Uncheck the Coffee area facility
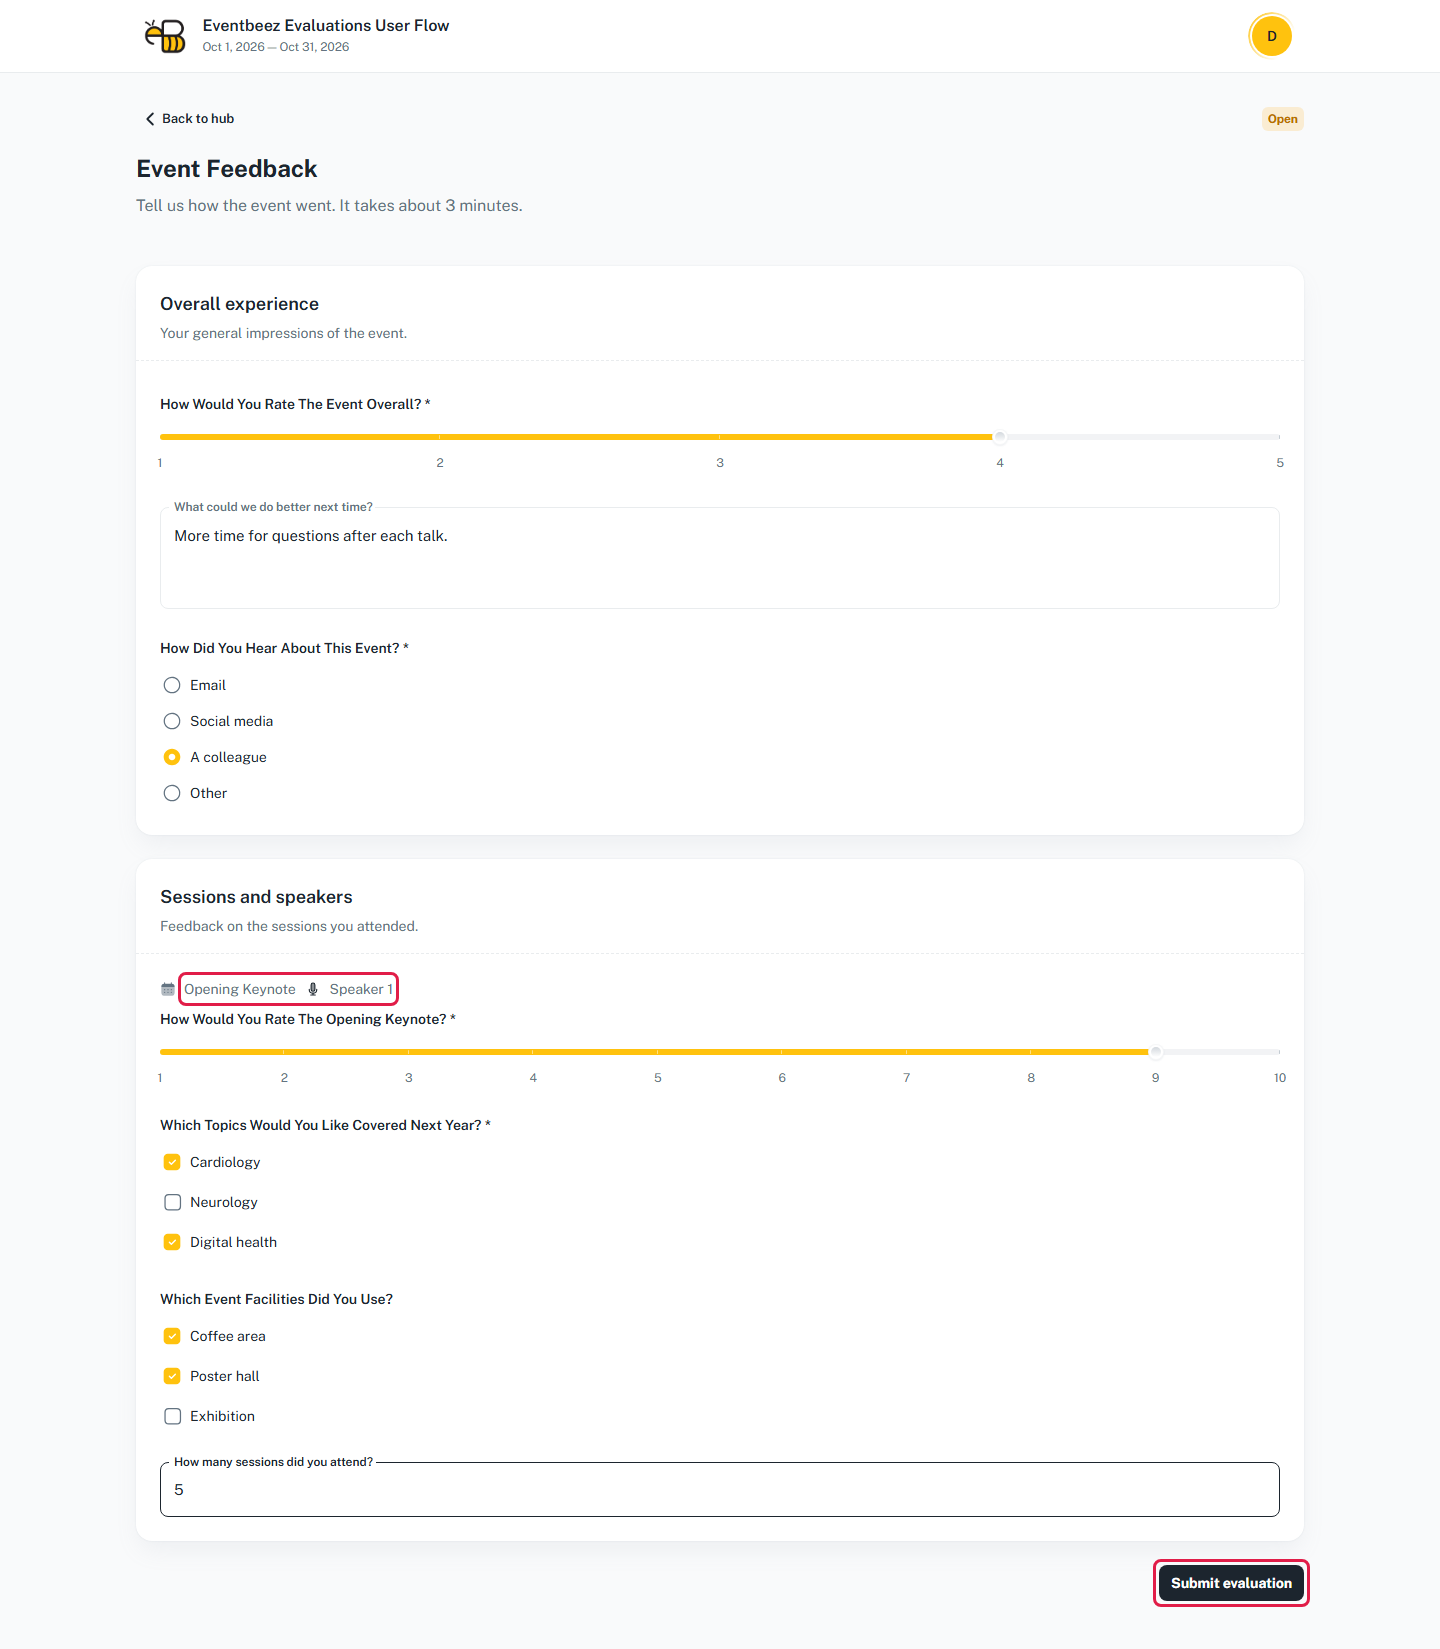Image resolution: width=1440 pixels, height=1649 pixels. 172,1336
